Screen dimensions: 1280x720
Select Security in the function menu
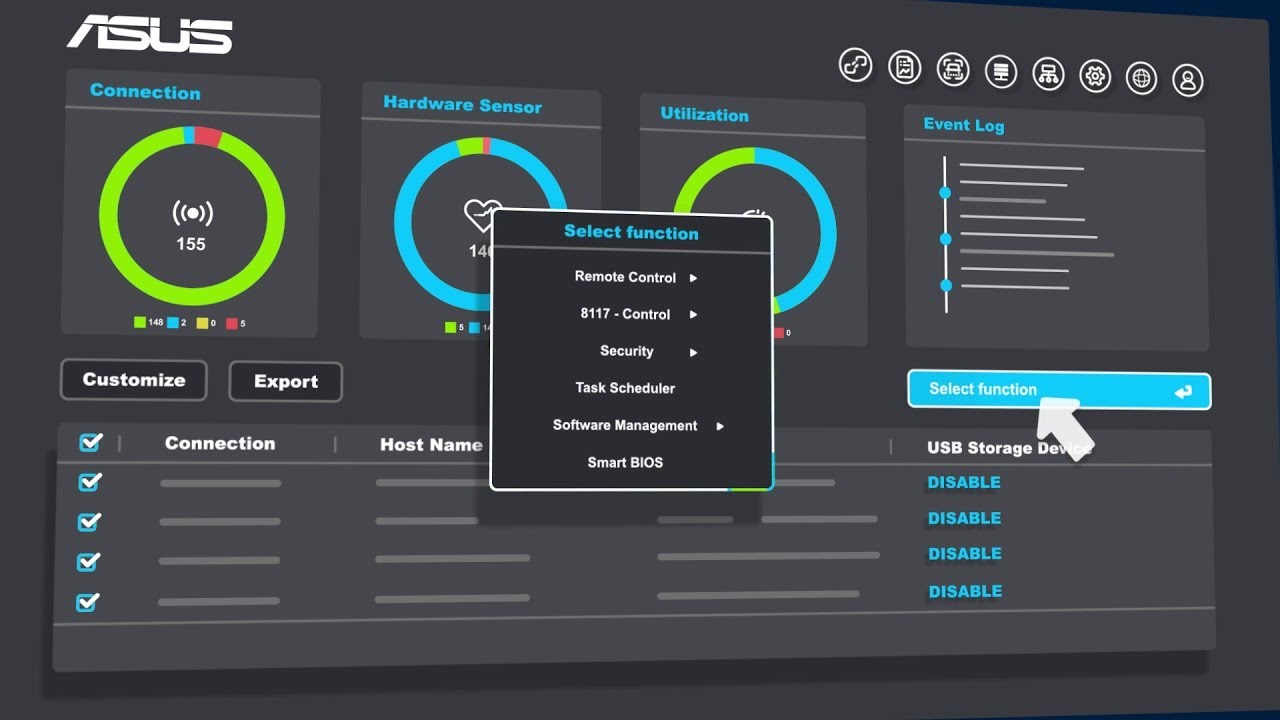coord(627,351)
